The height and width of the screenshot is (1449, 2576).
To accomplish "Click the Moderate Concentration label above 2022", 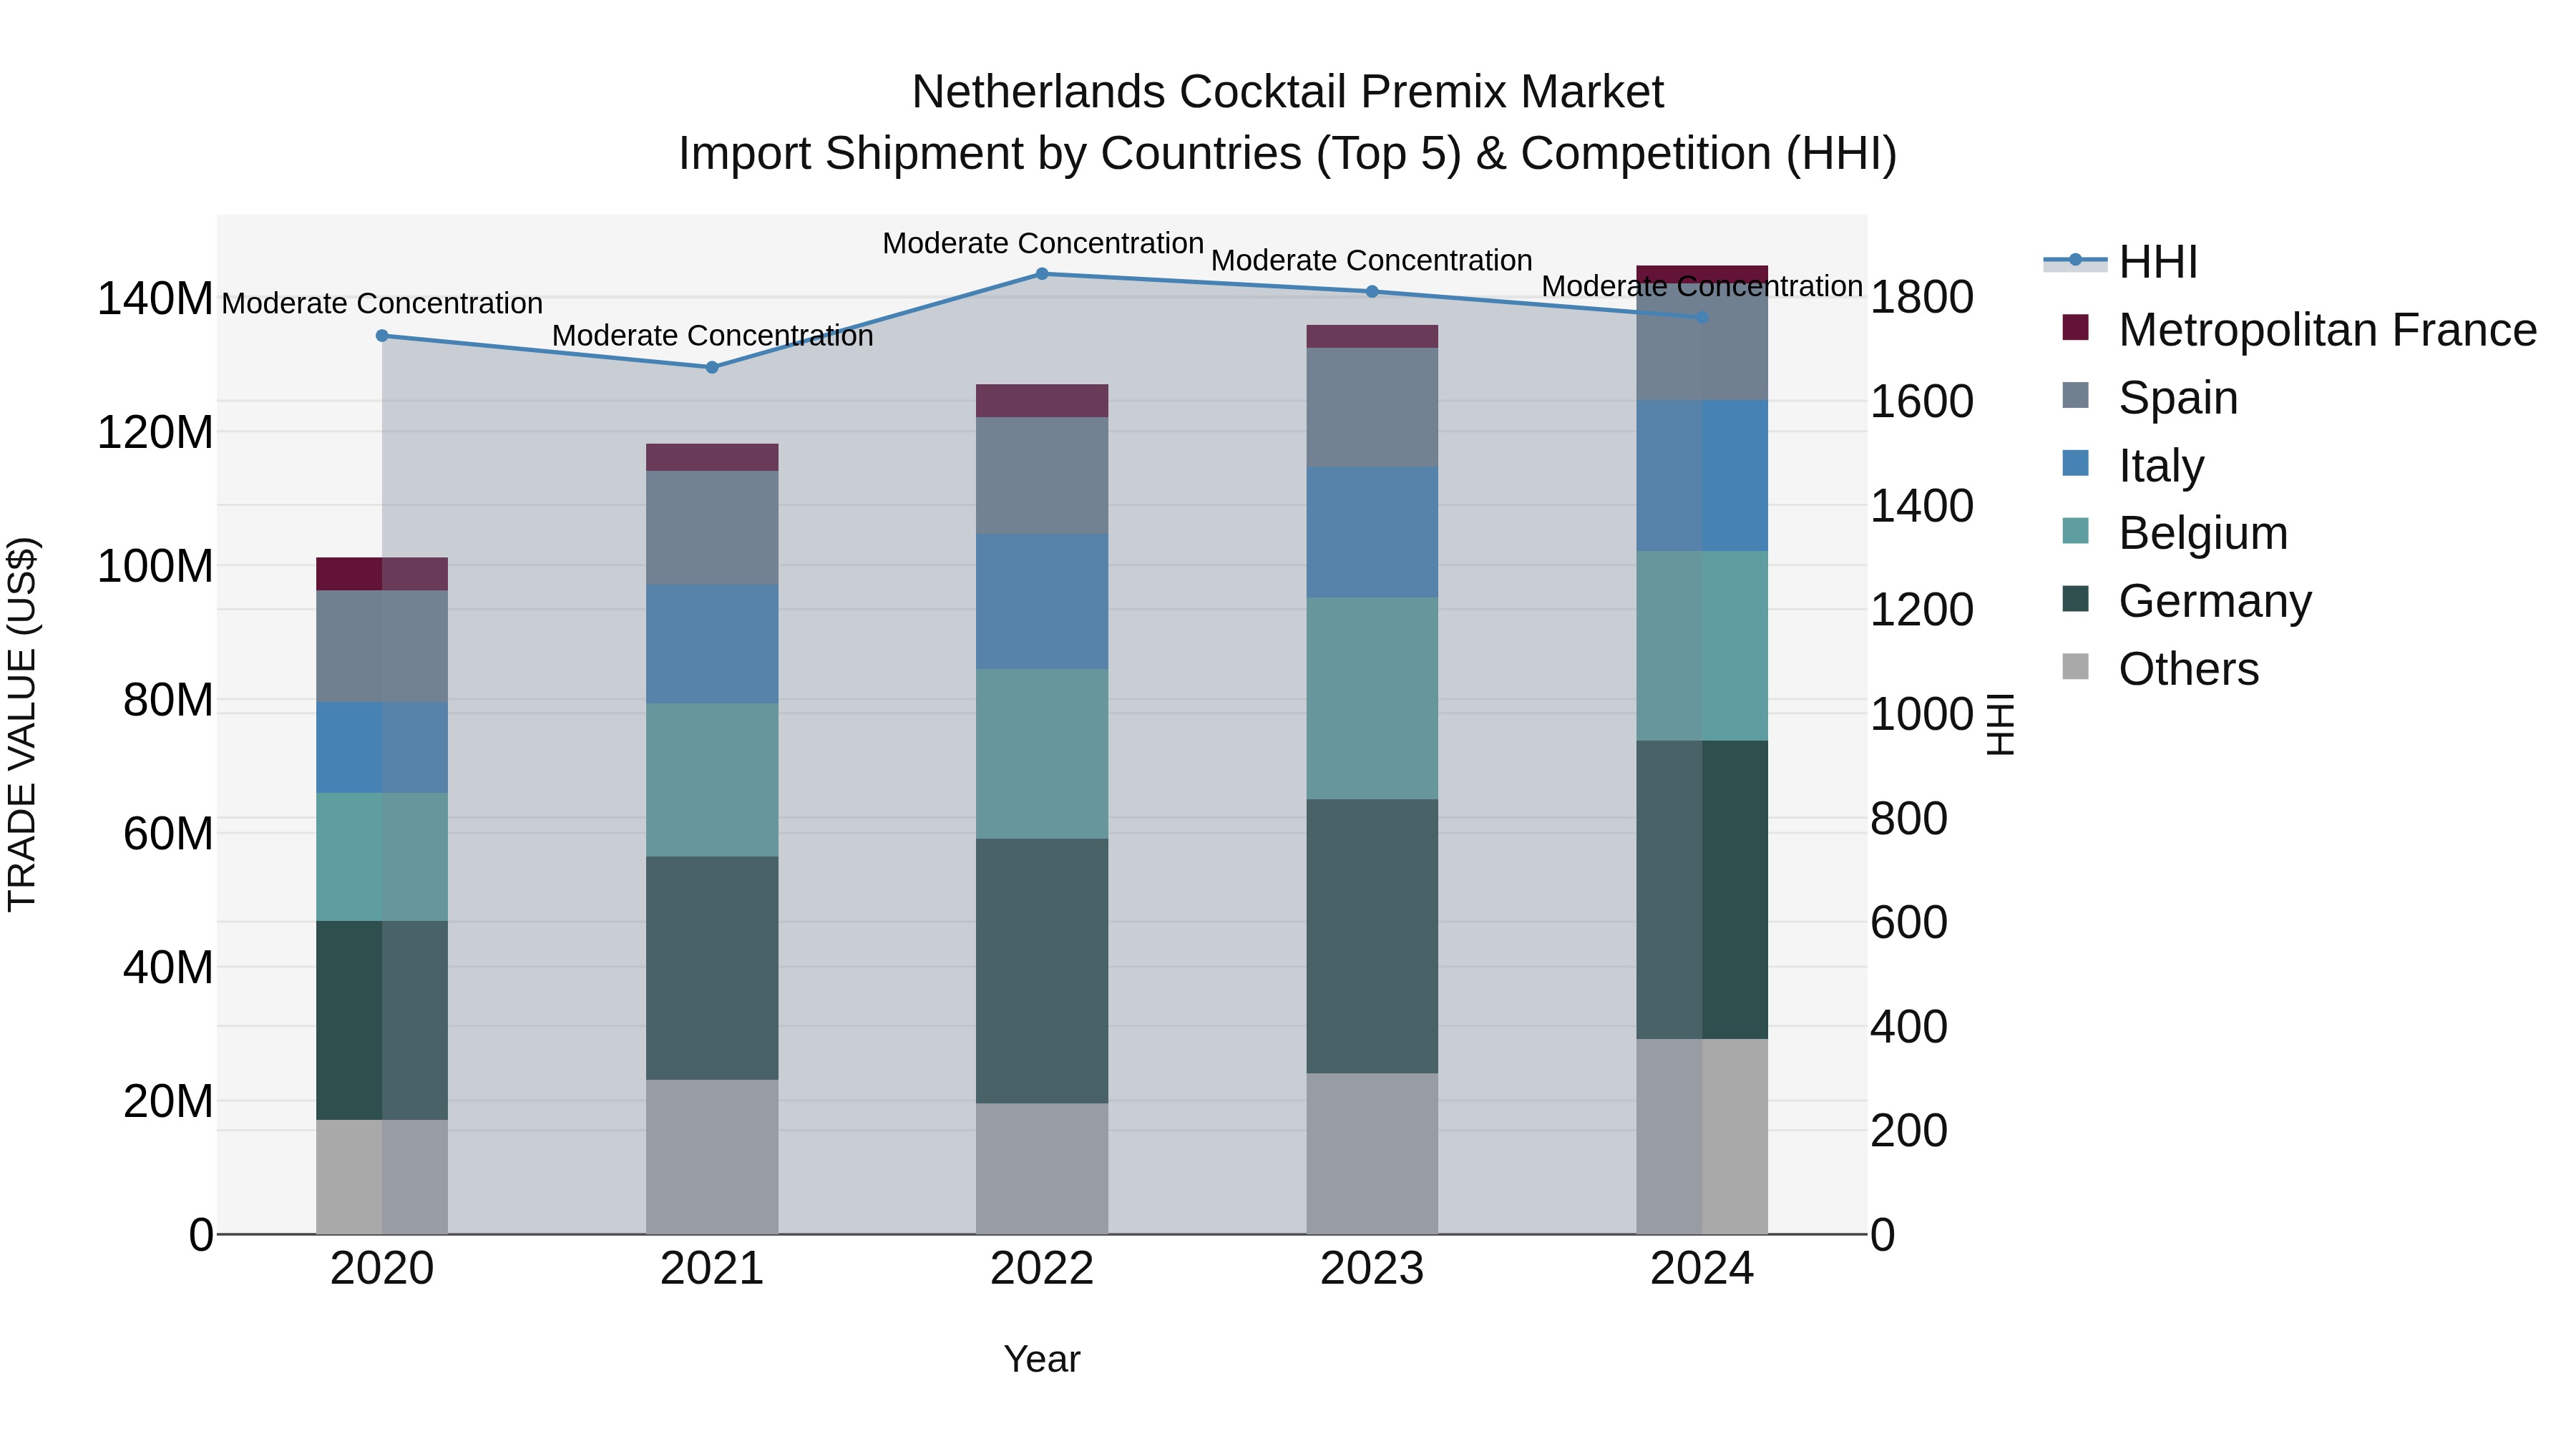I will 1043,243.
